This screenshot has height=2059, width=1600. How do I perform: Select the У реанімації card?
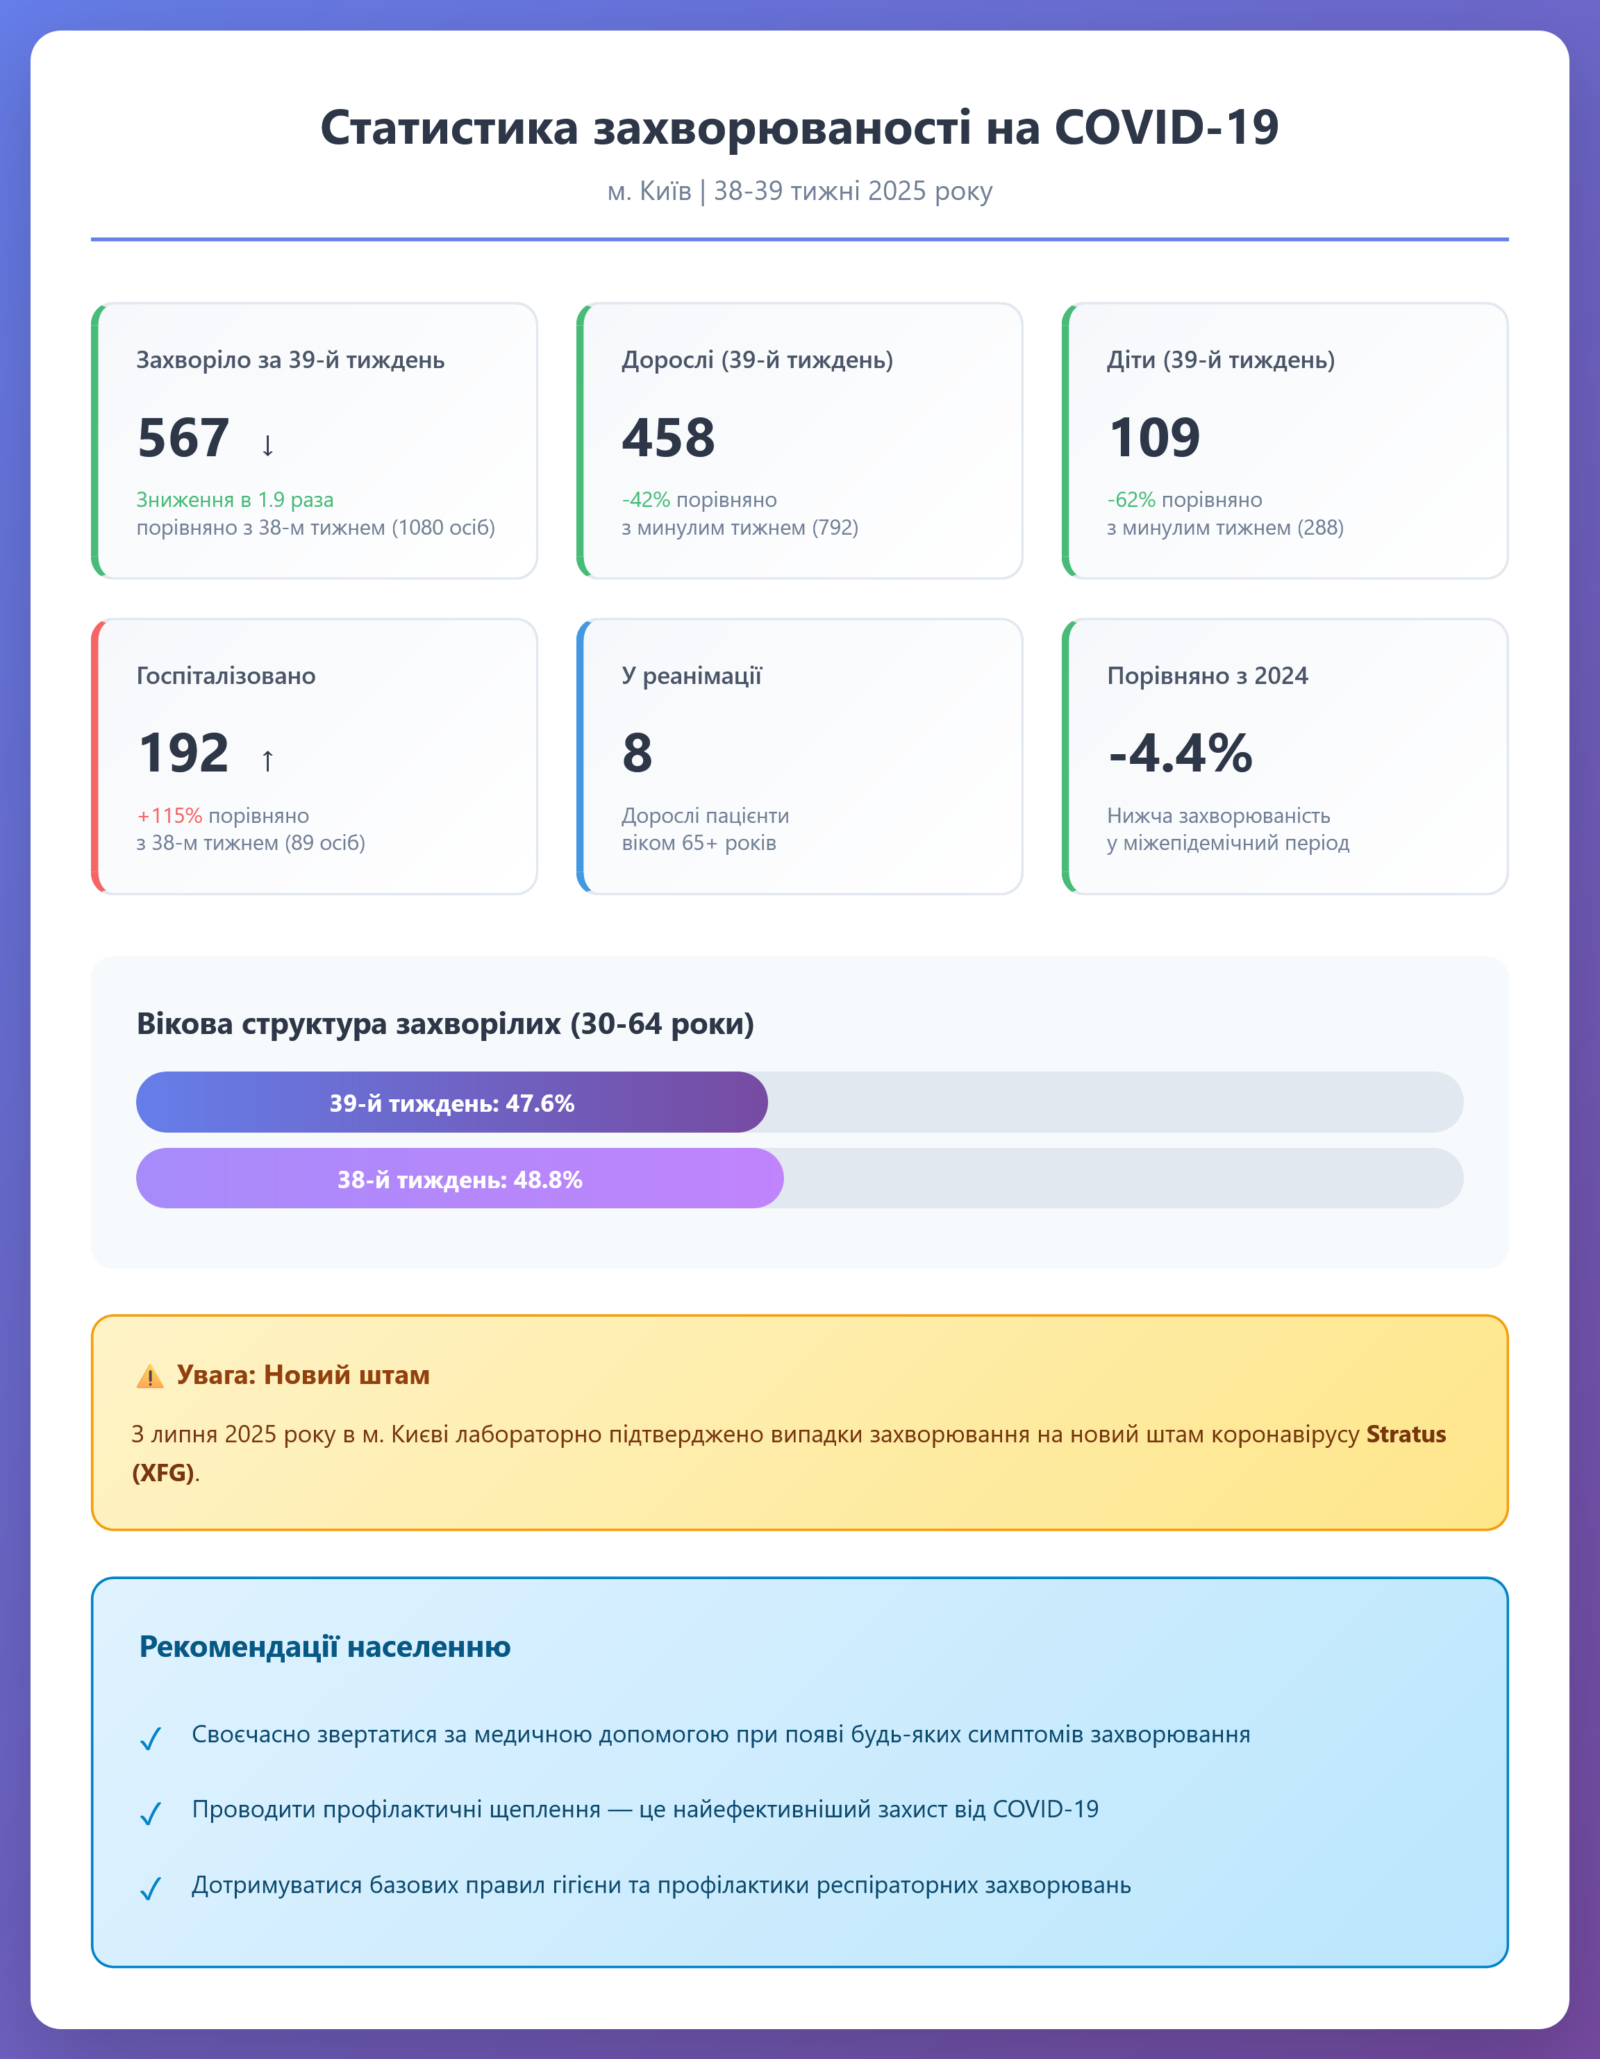pos(800,756)
